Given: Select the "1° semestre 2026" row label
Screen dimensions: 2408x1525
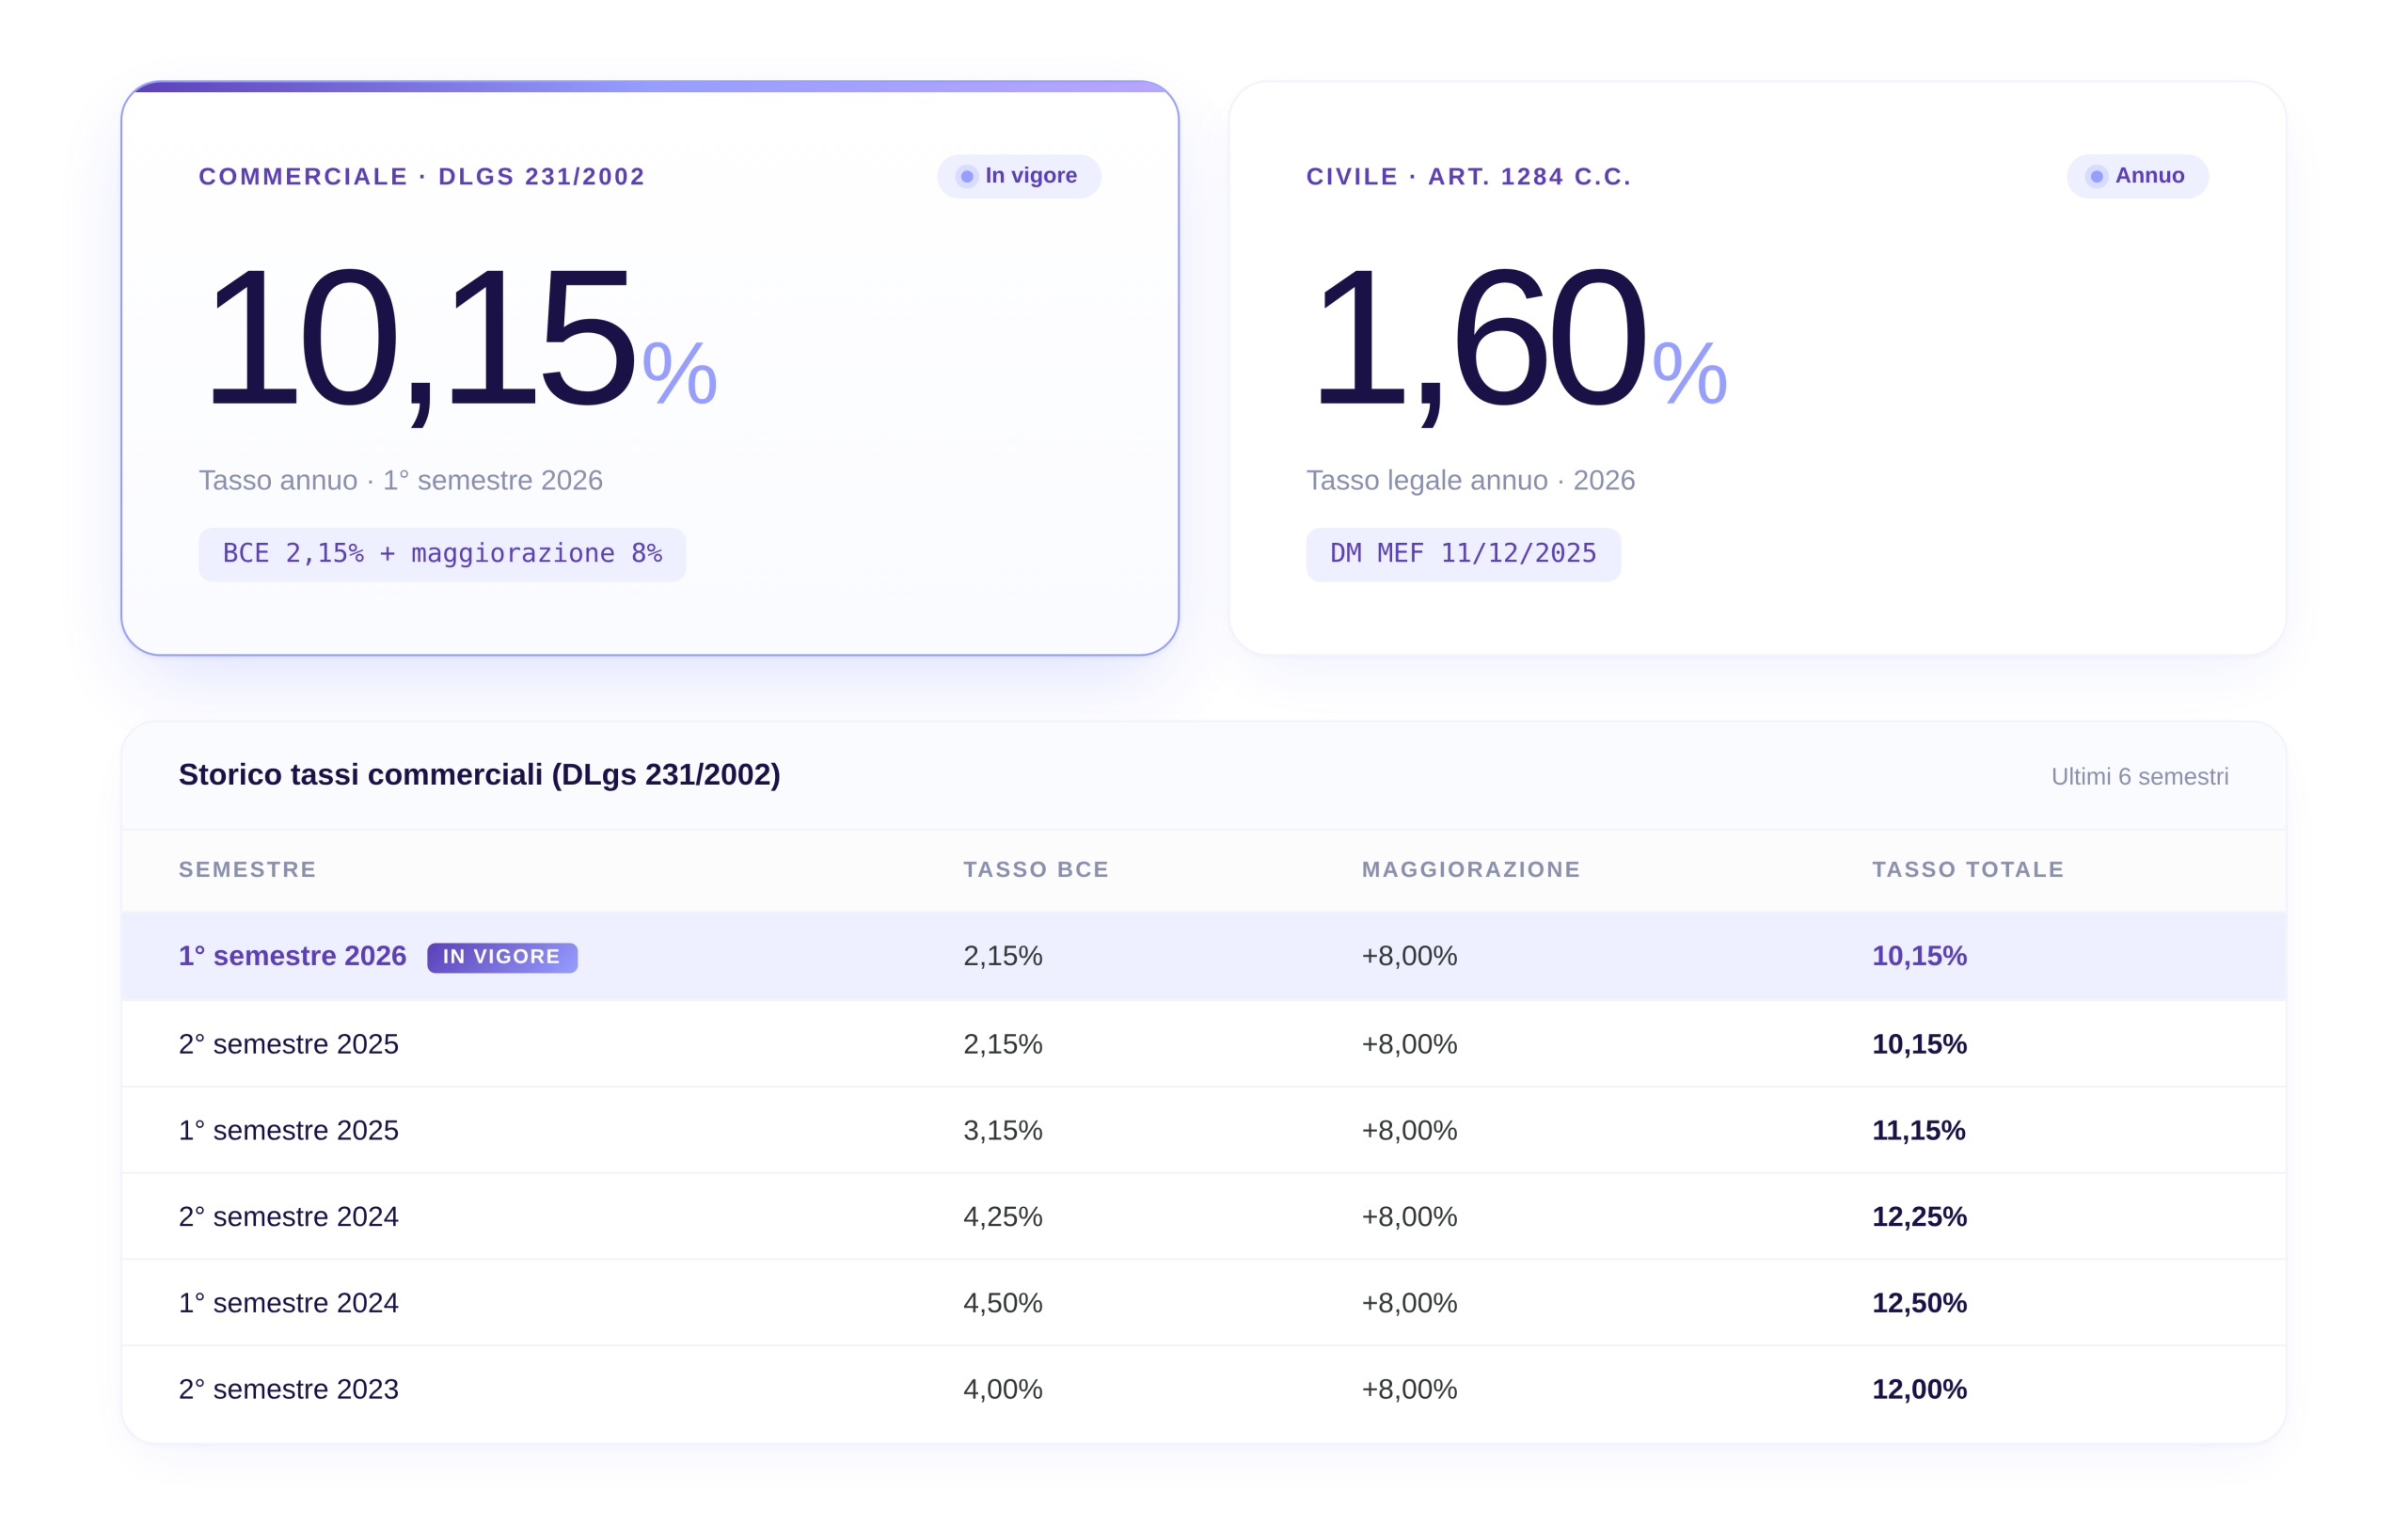Looking at the screenshot, I should pos(292,956).
